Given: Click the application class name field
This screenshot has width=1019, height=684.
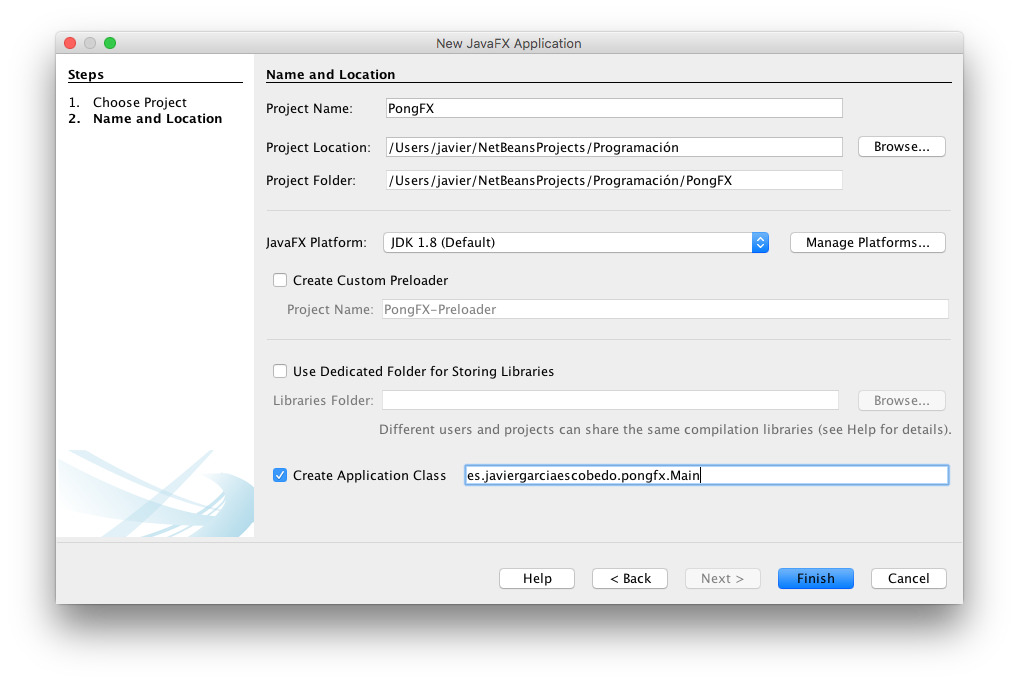Looking at the screenshot, I should click(x=705, y=476).
